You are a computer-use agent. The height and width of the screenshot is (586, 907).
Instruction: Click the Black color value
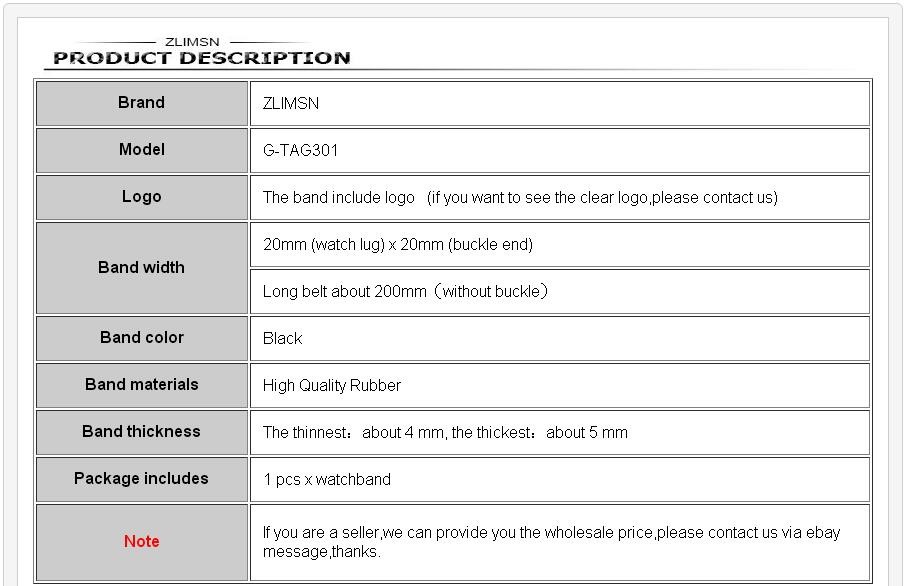tap(282, 338)
